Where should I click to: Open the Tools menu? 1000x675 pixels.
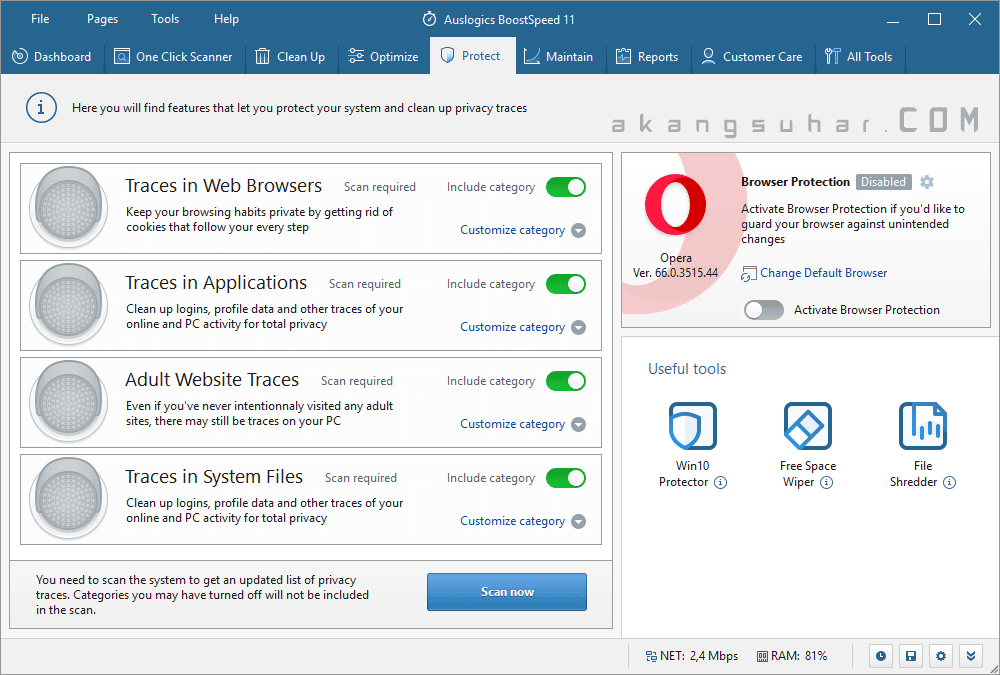click(x=165, y=19)
